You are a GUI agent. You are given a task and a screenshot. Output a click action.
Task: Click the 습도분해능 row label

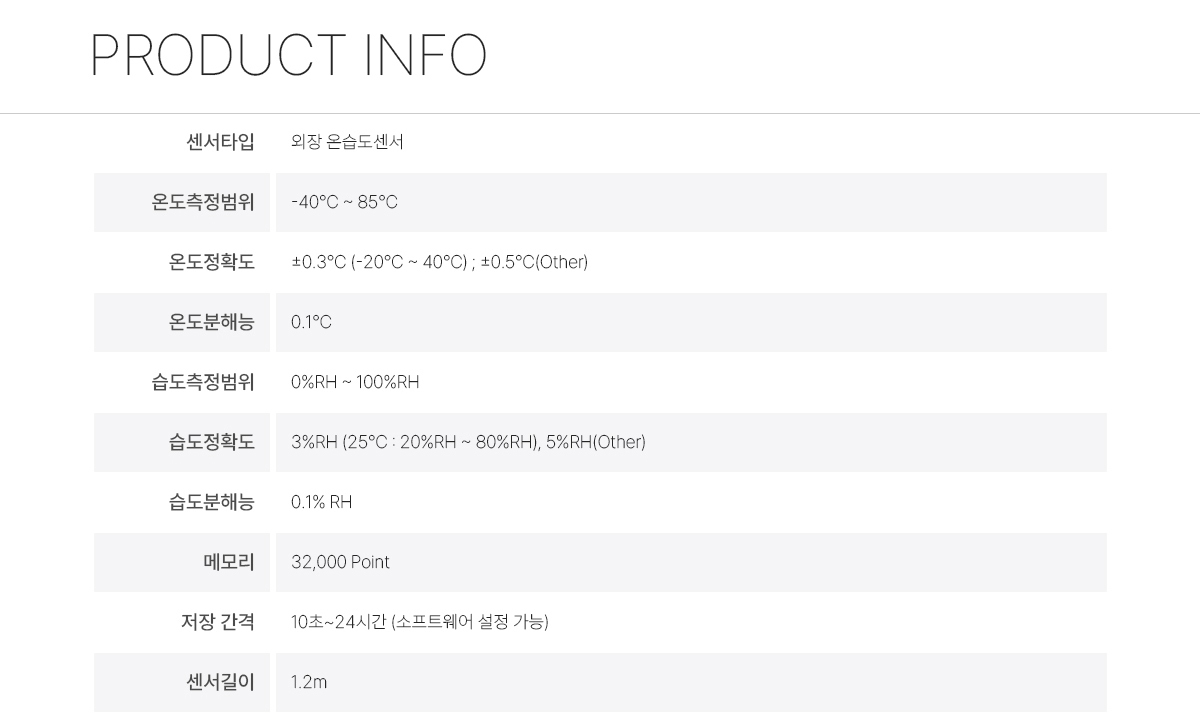[211, 502]
